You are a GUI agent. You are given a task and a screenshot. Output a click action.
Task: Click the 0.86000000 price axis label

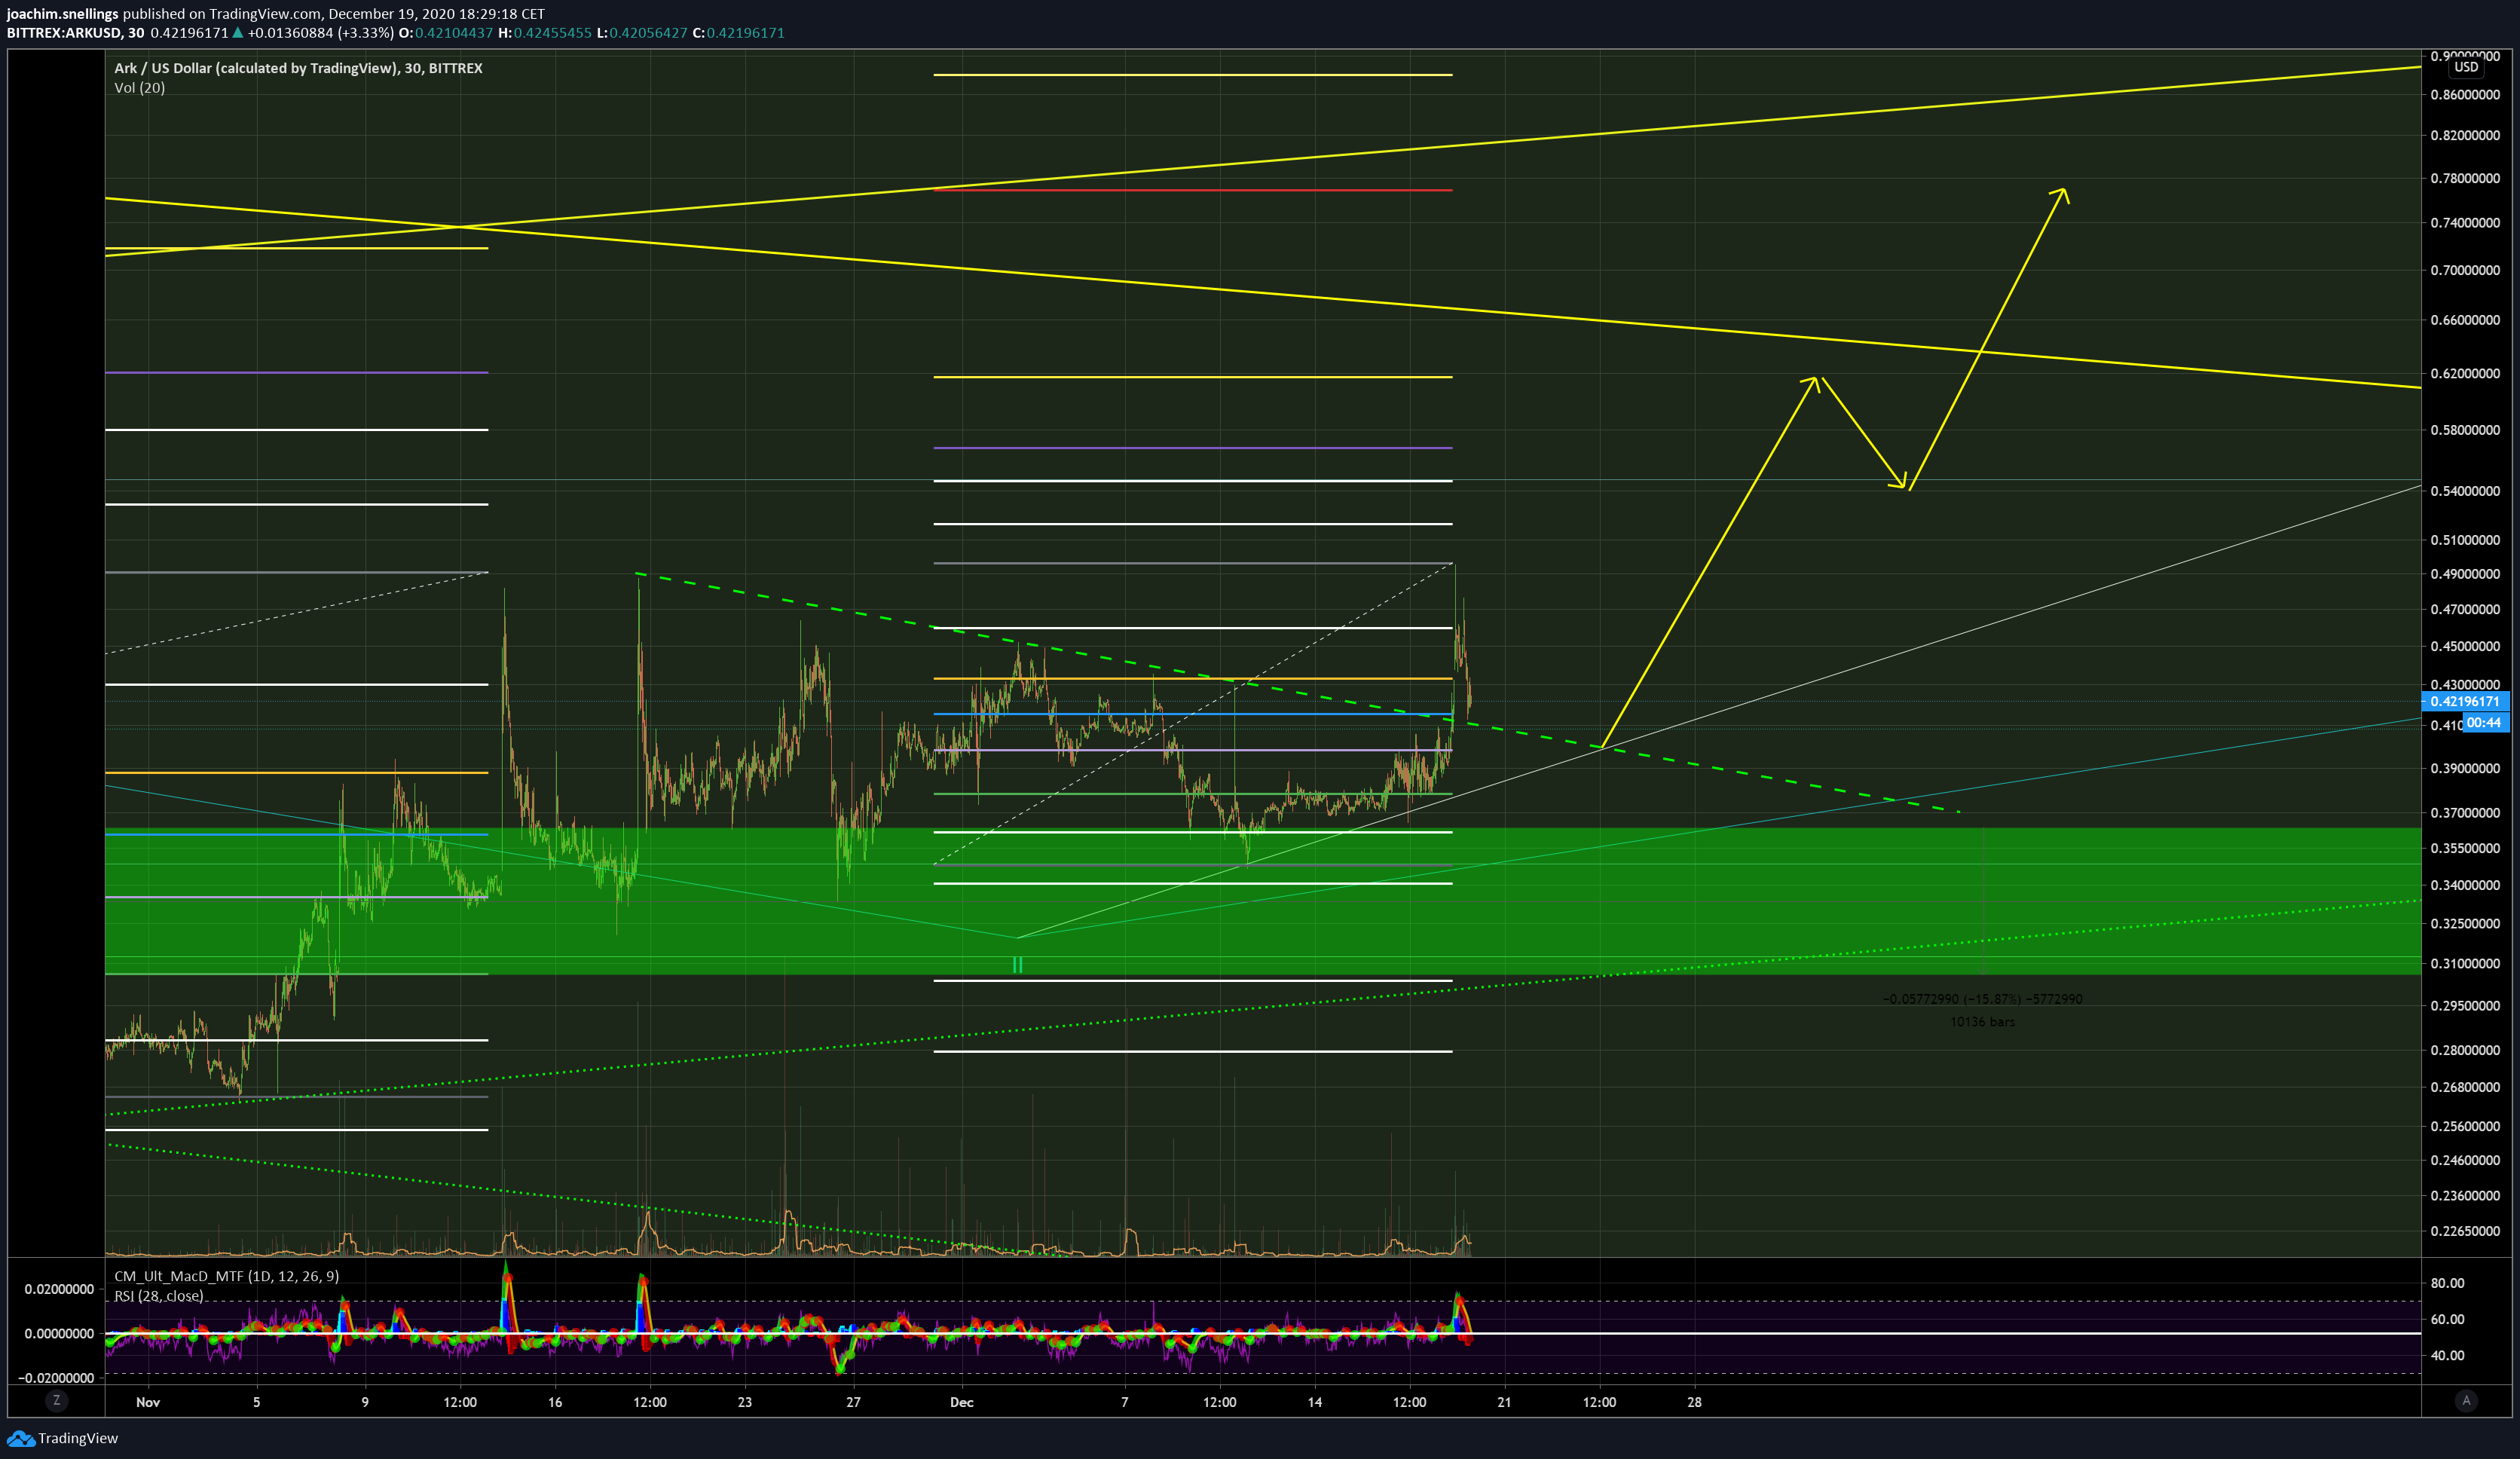pyautogui.click(x=2465, y=95)
